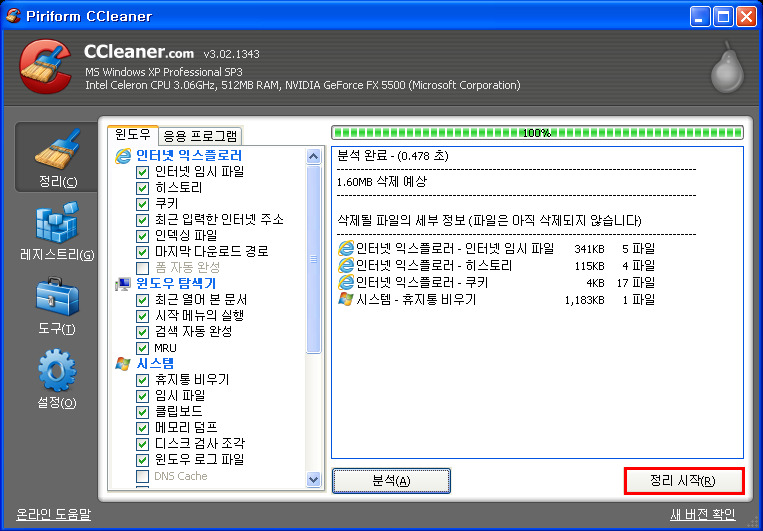This screenshot has height=531, width=763.
Task: Open the 온라인 도움말 link
Action: (54, 514)
